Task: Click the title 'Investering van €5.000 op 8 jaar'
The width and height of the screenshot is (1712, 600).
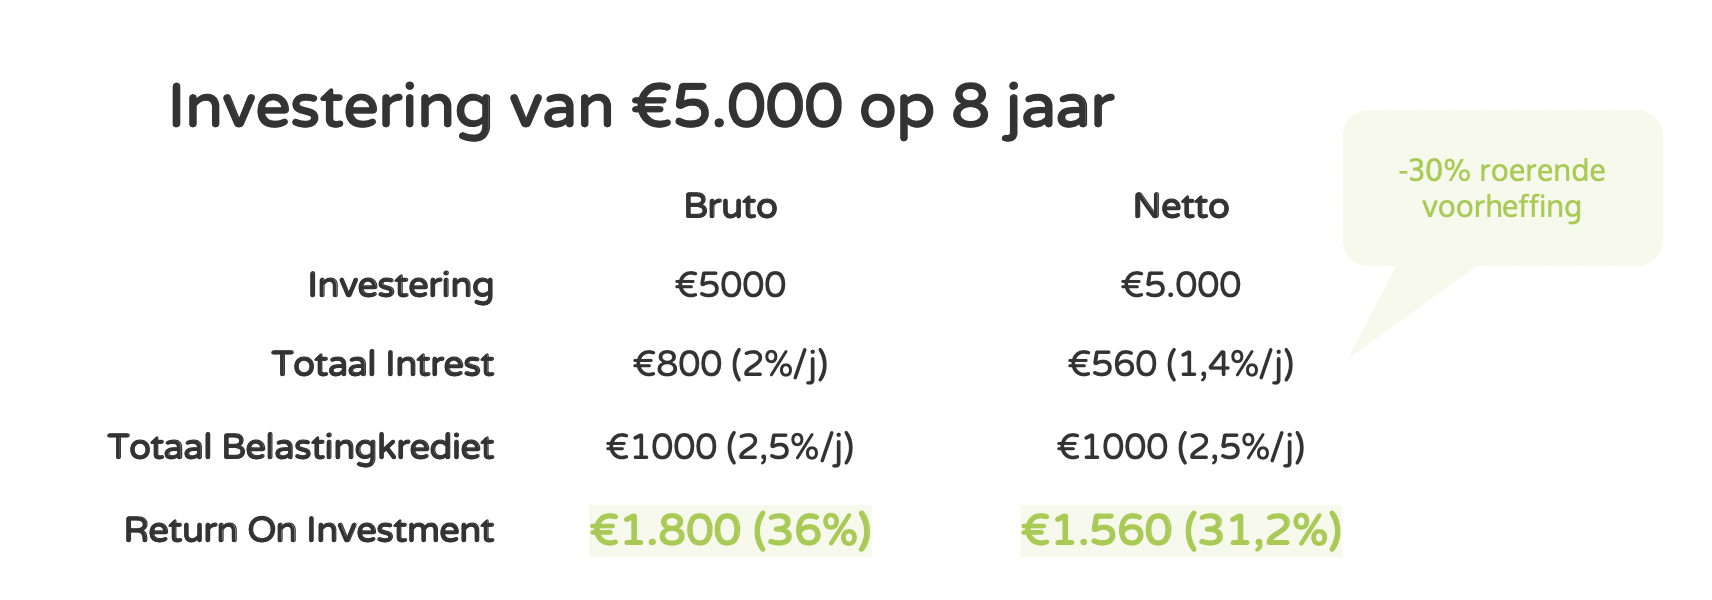Action: (641, 108)
